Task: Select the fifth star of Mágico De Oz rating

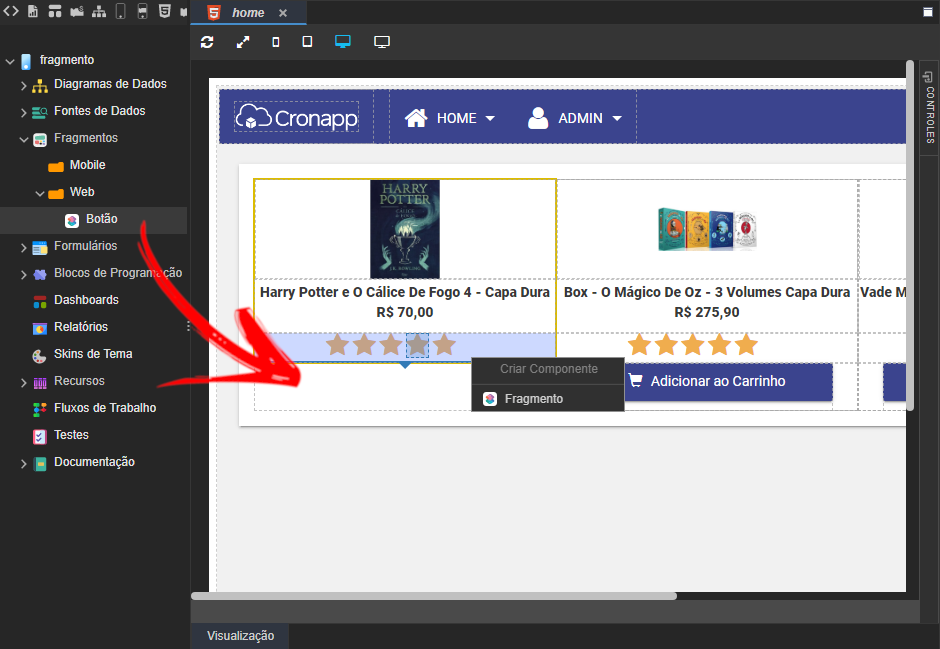Action: click(x=746, y=345)
